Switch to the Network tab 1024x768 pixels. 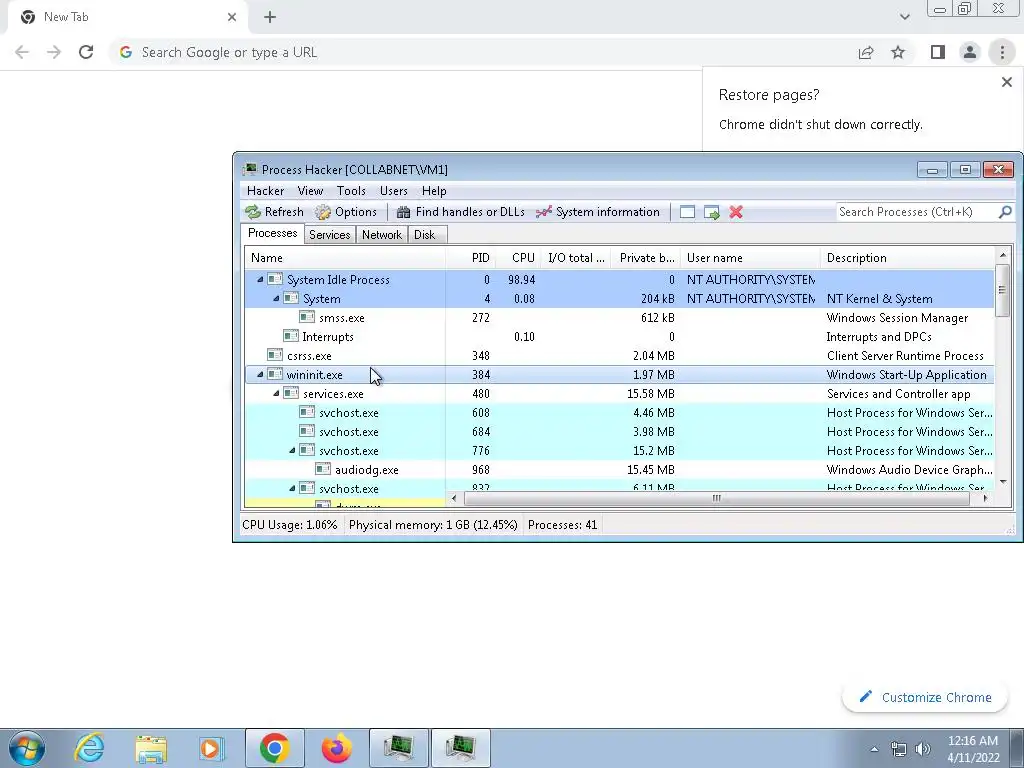click(x=381, y=234)
